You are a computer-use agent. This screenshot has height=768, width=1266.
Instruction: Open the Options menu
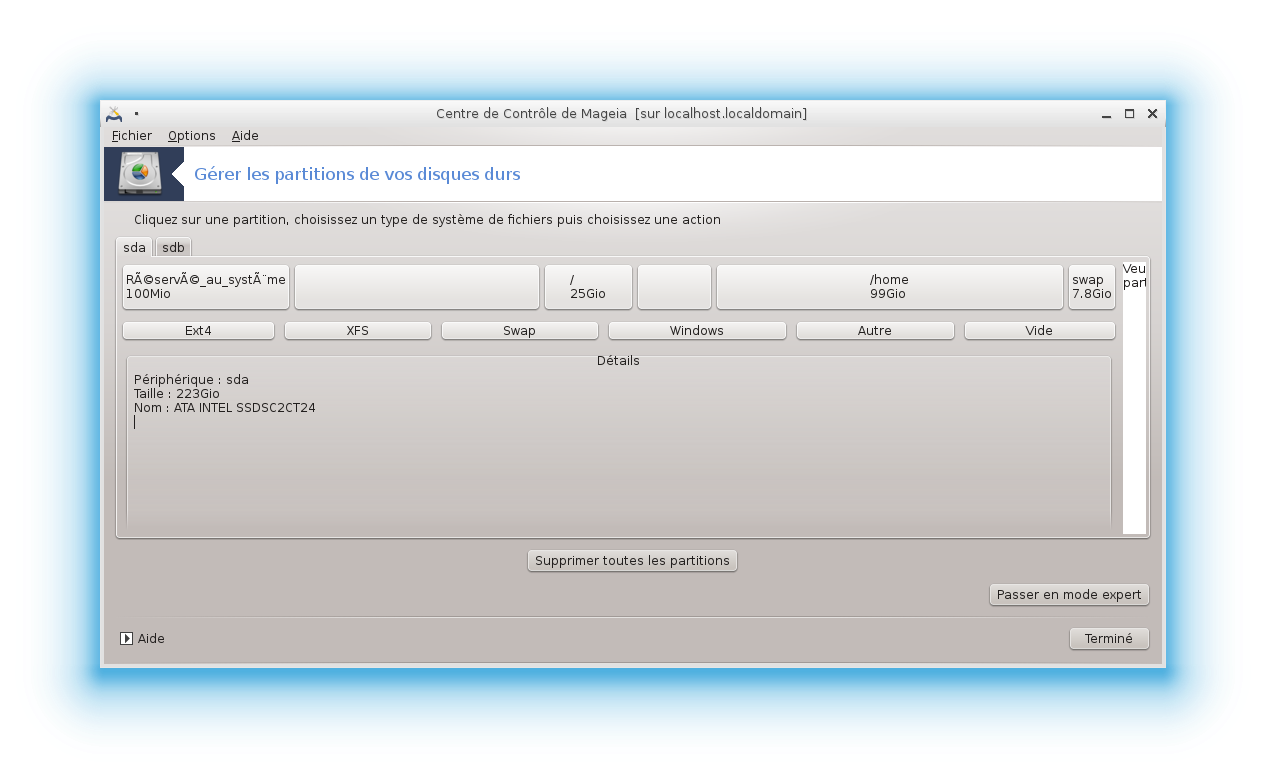tap(191, 136)
